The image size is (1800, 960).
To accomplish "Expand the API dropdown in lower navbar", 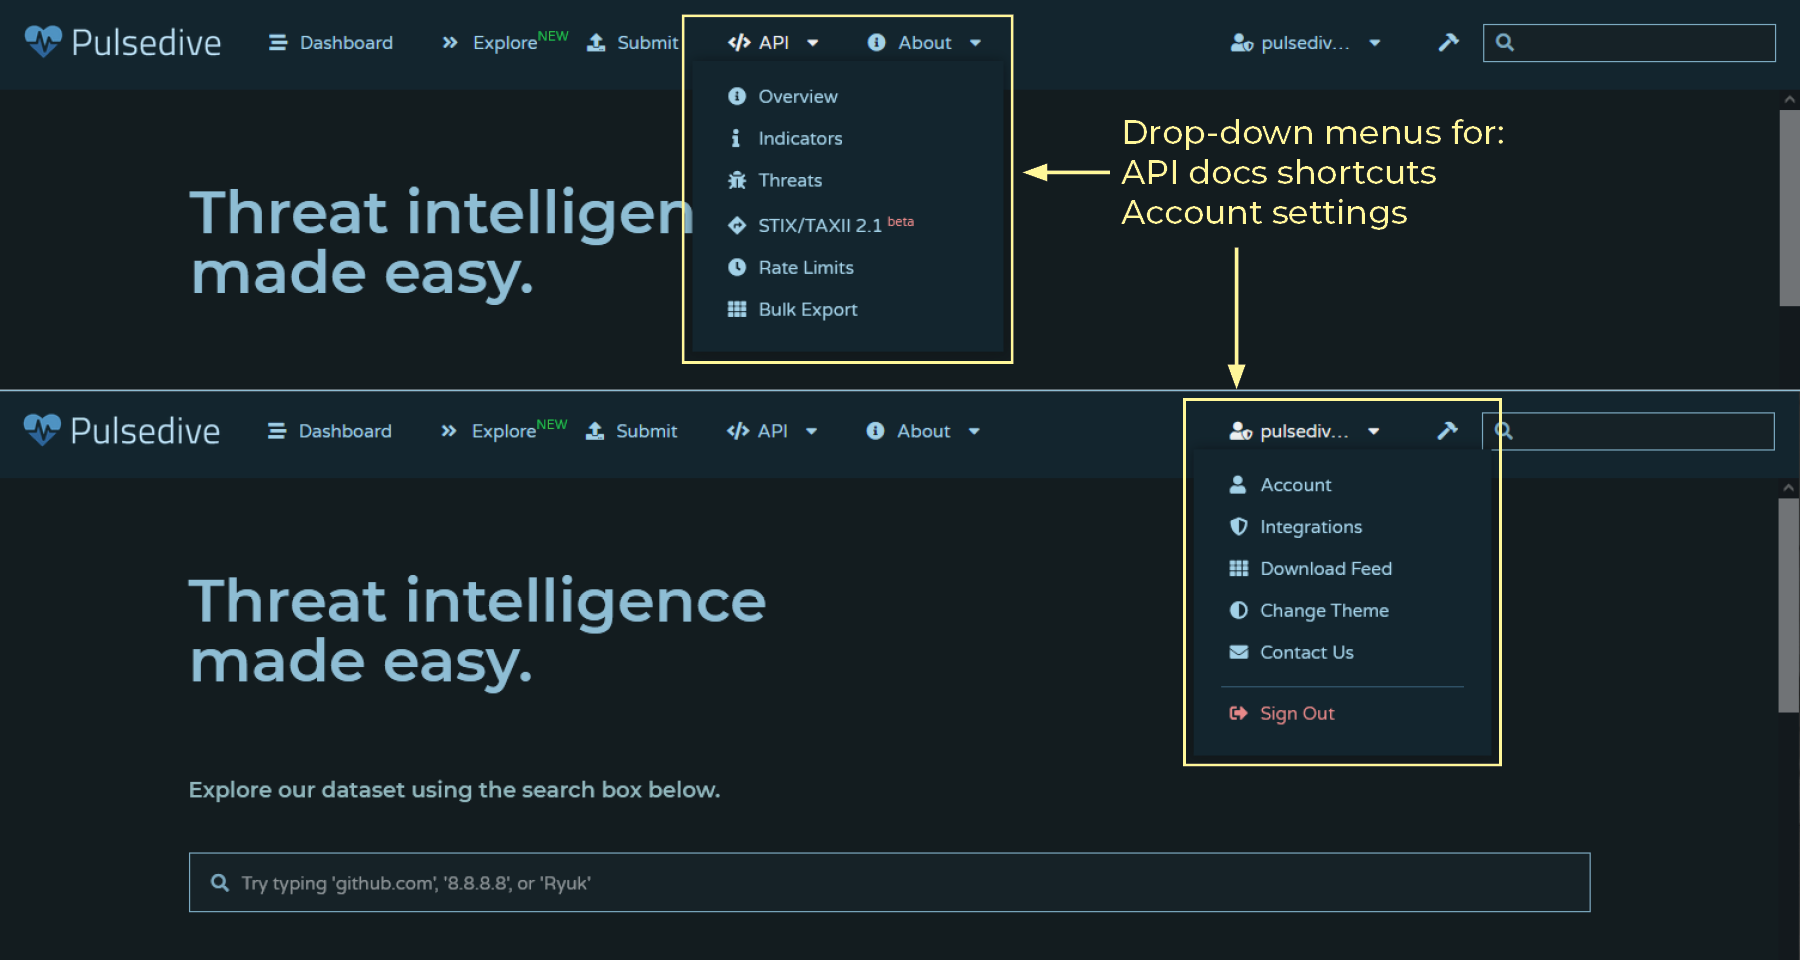I will pyautogui.click(x=773, y=431).
